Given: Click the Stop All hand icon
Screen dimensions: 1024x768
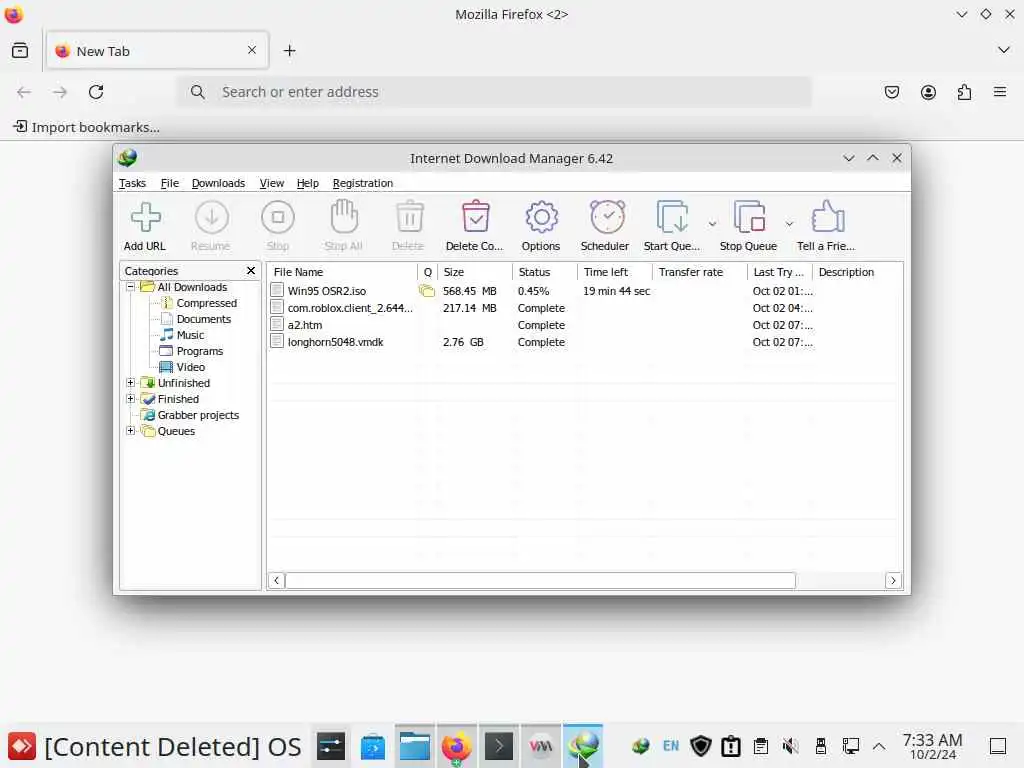Looking at the screenshot, I should pos(344,217).
